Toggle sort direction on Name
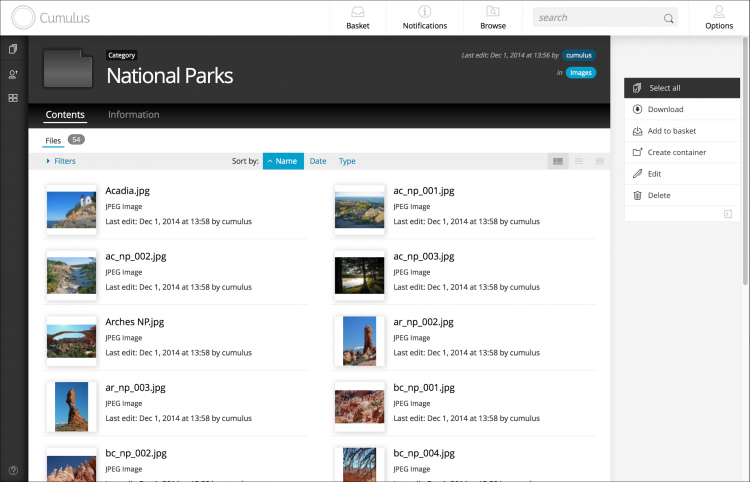The width and height of the screenshot is (750, 482). 283,161
